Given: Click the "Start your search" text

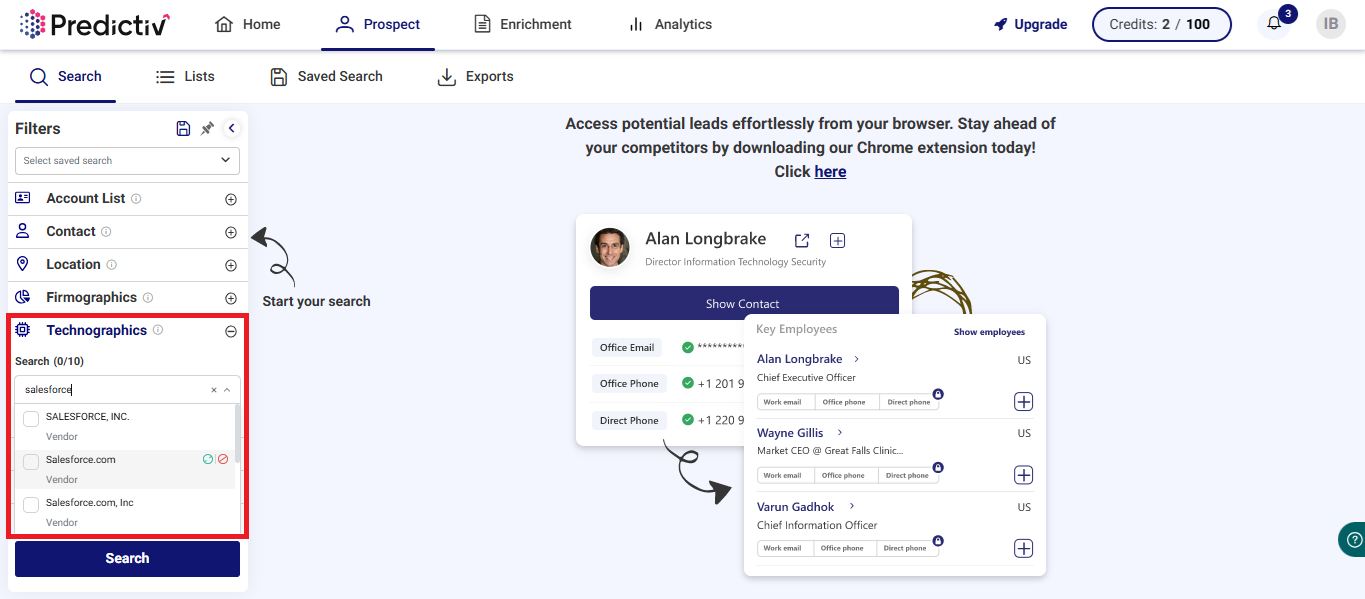Looking at the screenshot, I should tap(316, 301).
